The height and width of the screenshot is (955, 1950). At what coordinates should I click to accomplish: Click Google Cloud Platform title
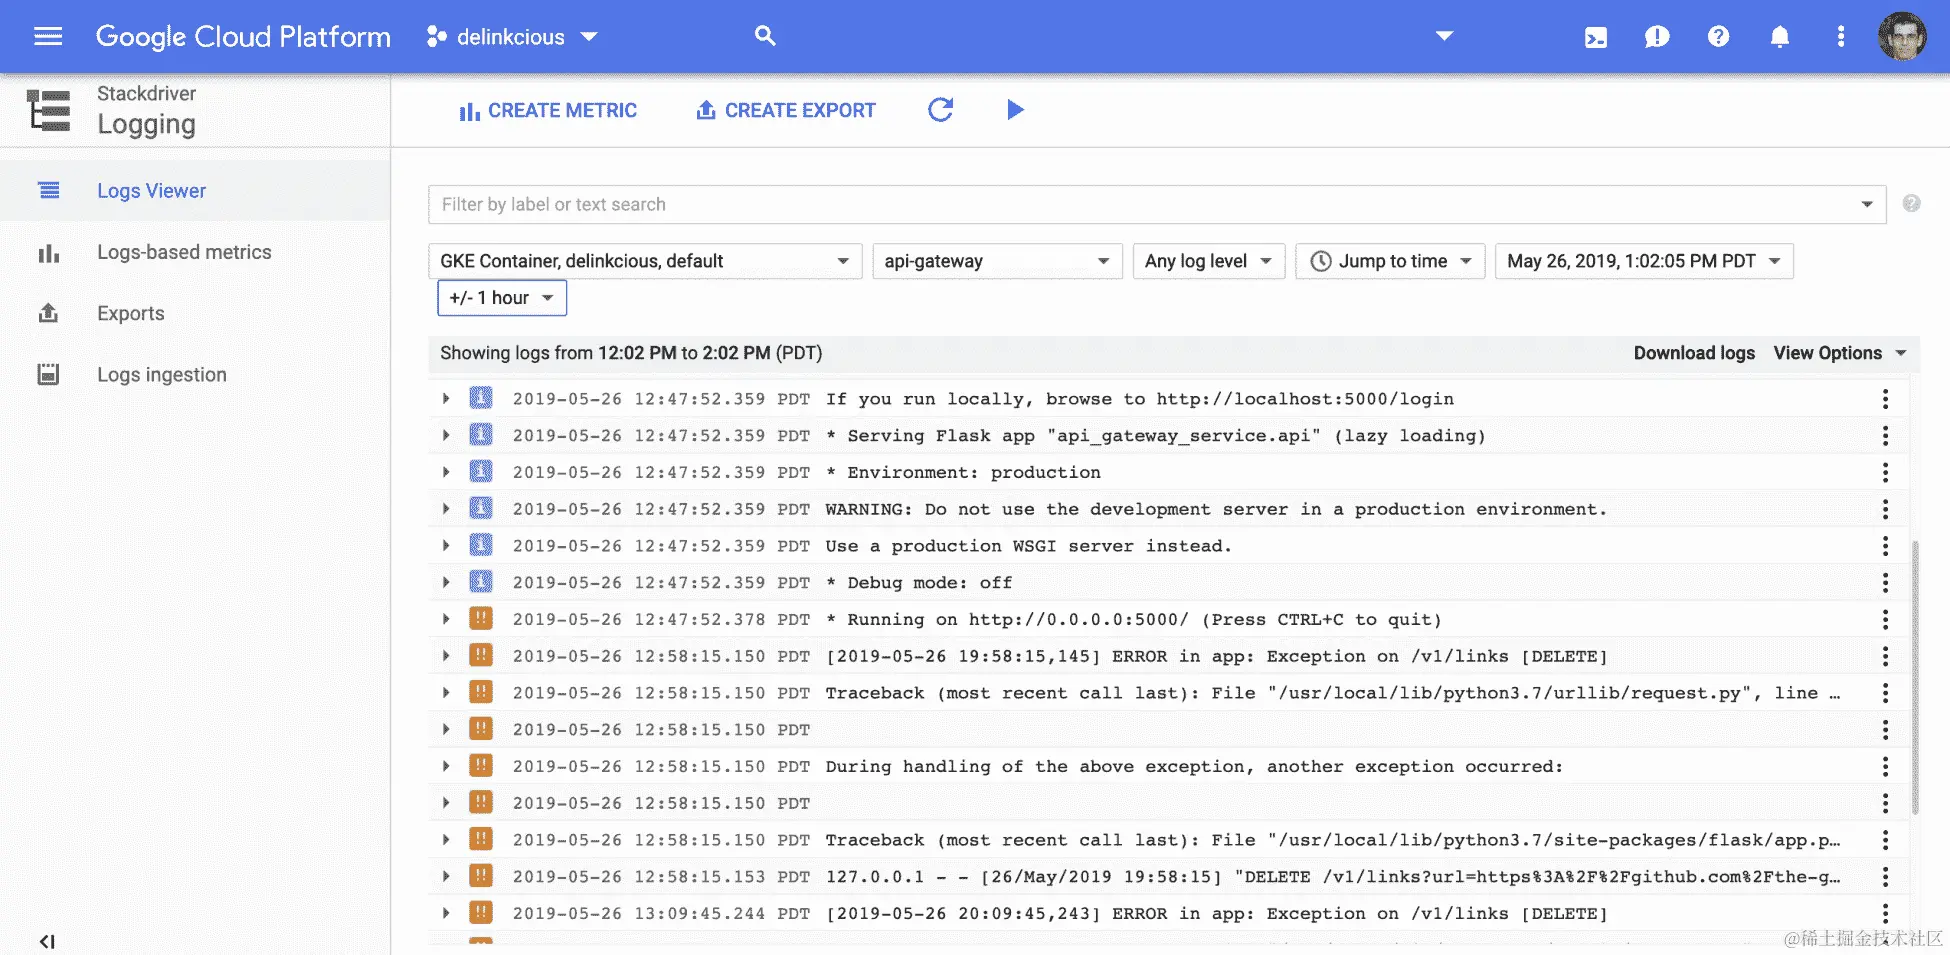coord(243,37)
